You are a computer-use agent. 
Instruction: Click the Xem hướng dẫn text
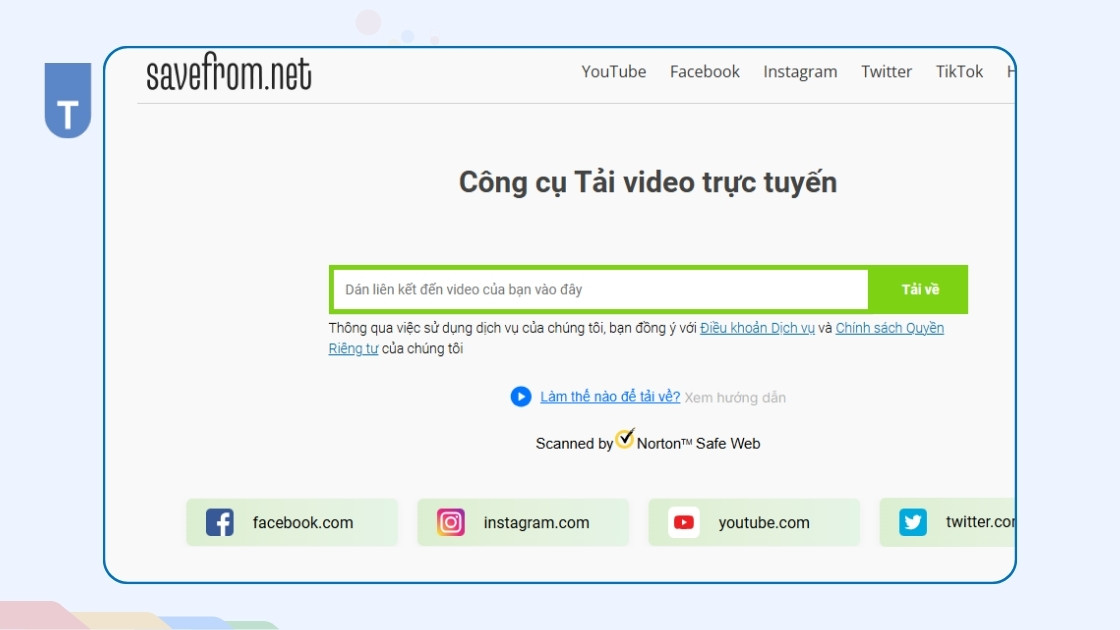click(735, 398)
